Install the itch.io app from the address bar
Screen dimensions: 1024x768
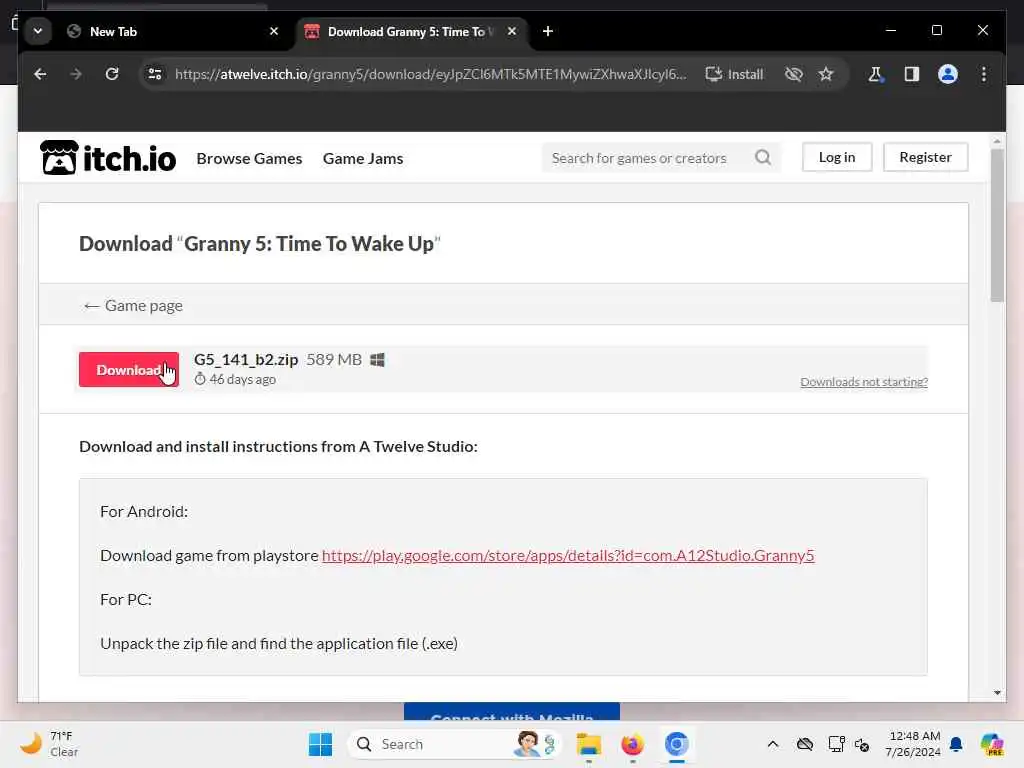735,74
